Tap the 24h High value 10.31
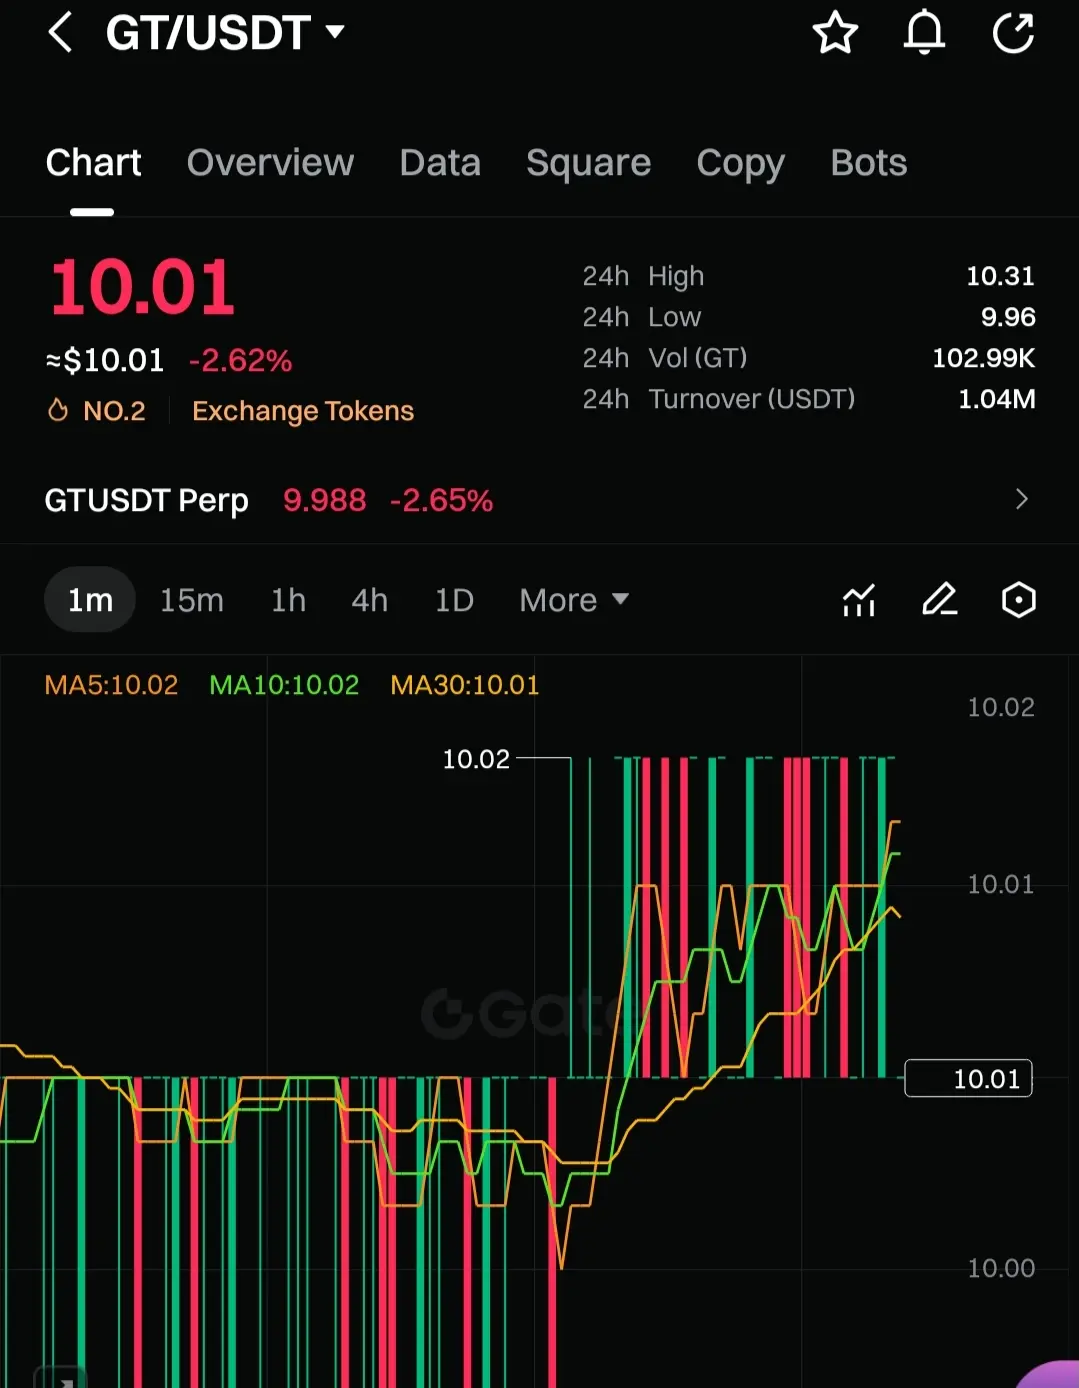Screen dimensions: 1079x1388 pos(1000,276)
